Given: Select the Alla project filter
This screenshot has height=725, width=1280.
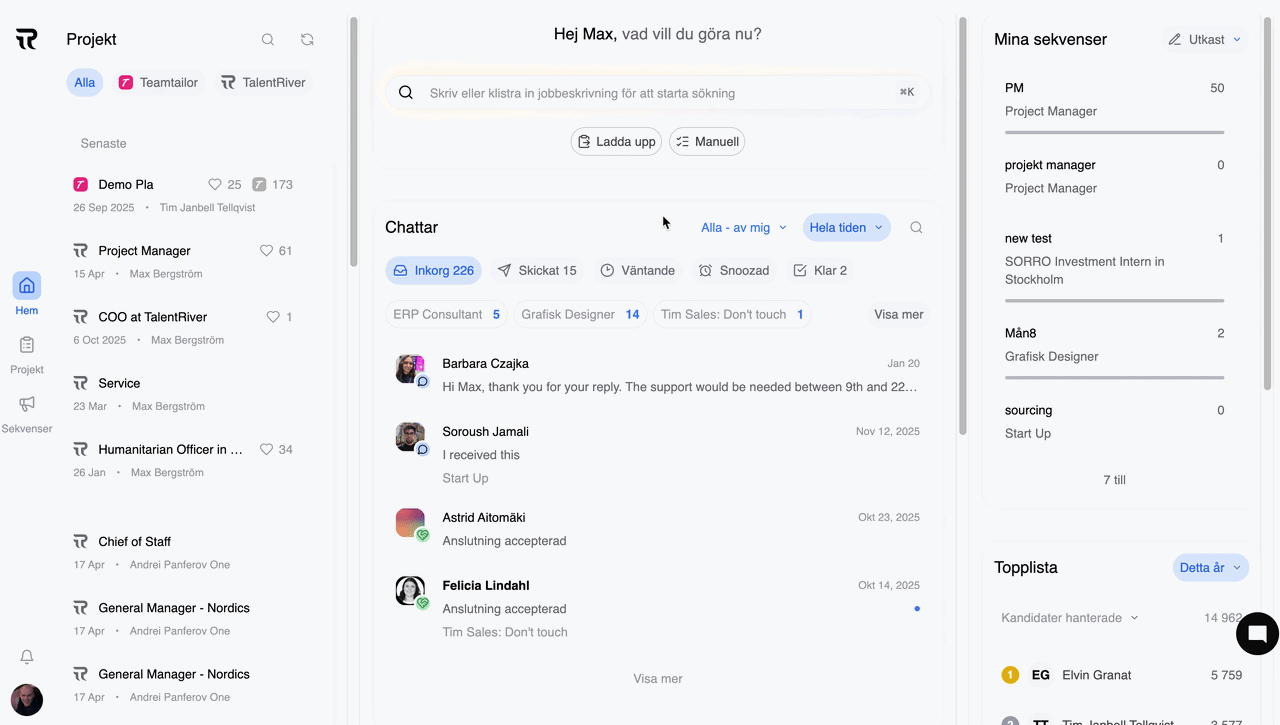Looking at the screenshot, I should (x=85, y=83).
